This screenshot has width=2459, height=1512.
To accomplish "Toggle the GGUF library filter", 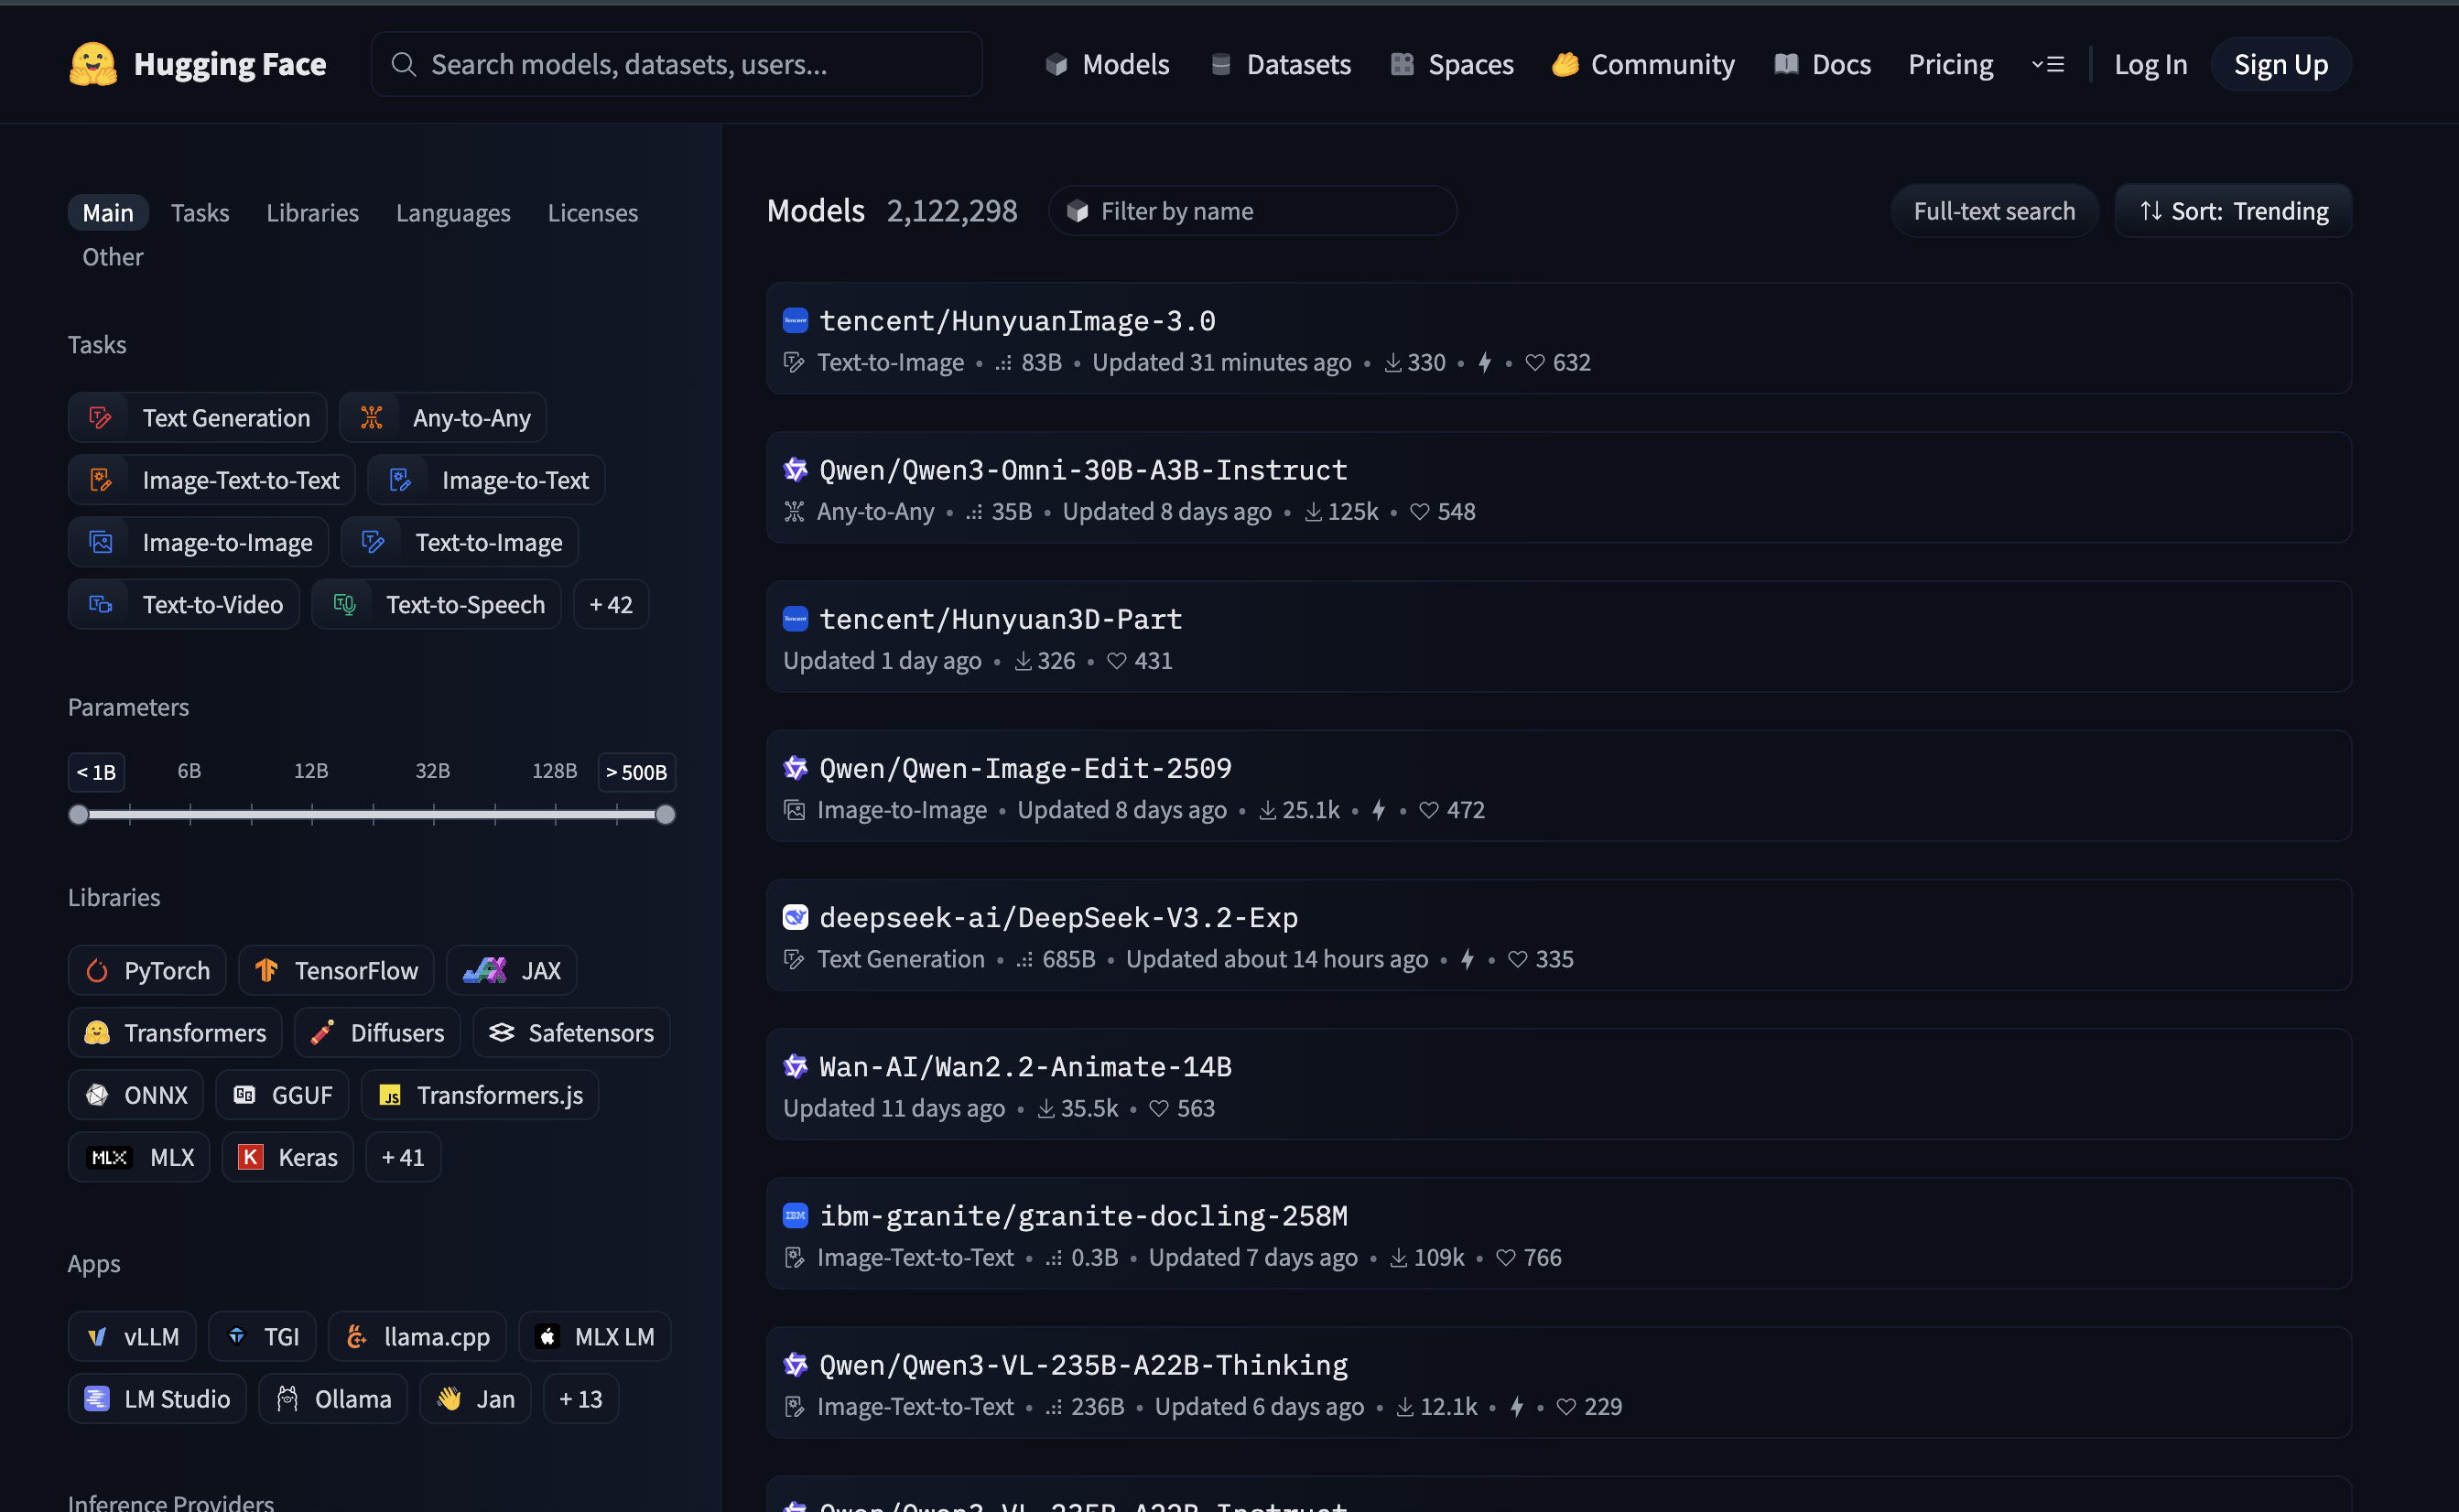I will [284, 1095].
